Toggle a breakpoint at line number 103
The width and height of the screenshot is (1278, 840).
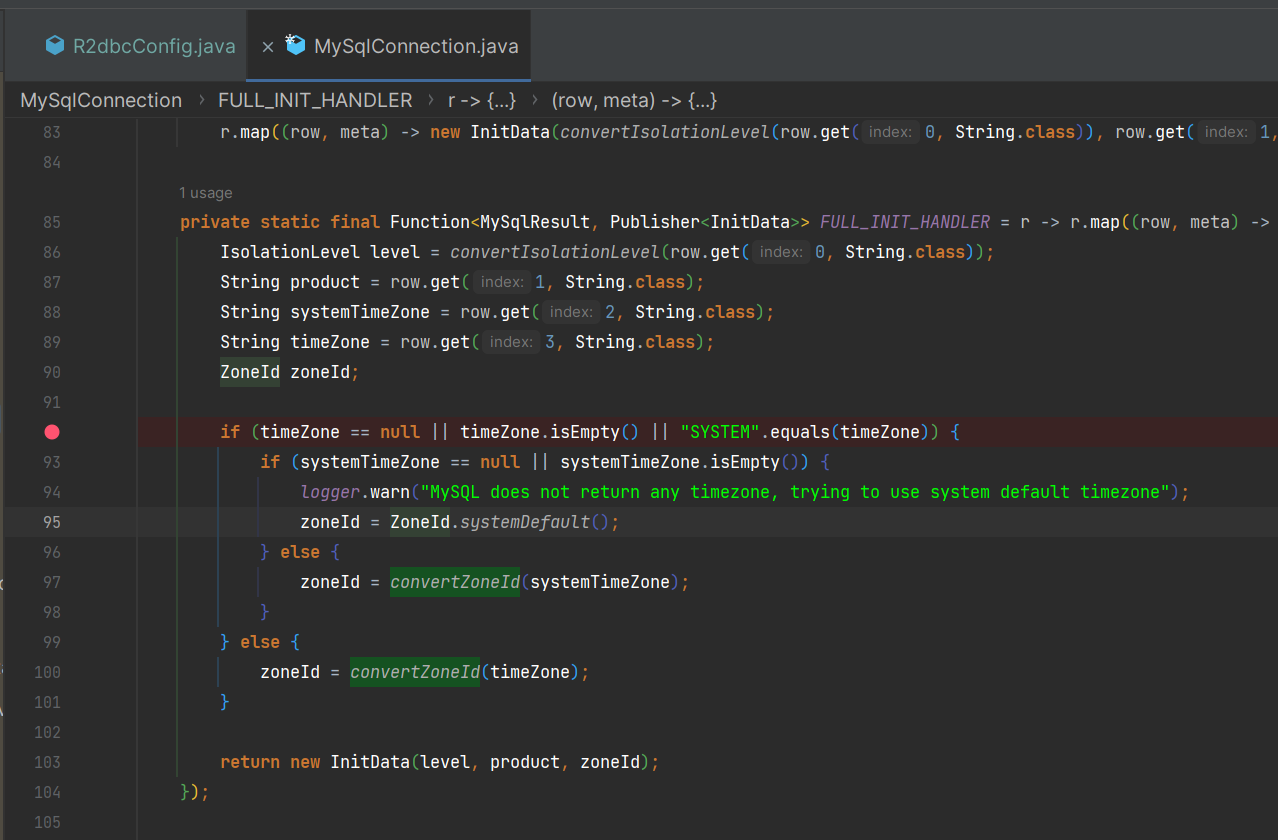[x=48, y=762]
